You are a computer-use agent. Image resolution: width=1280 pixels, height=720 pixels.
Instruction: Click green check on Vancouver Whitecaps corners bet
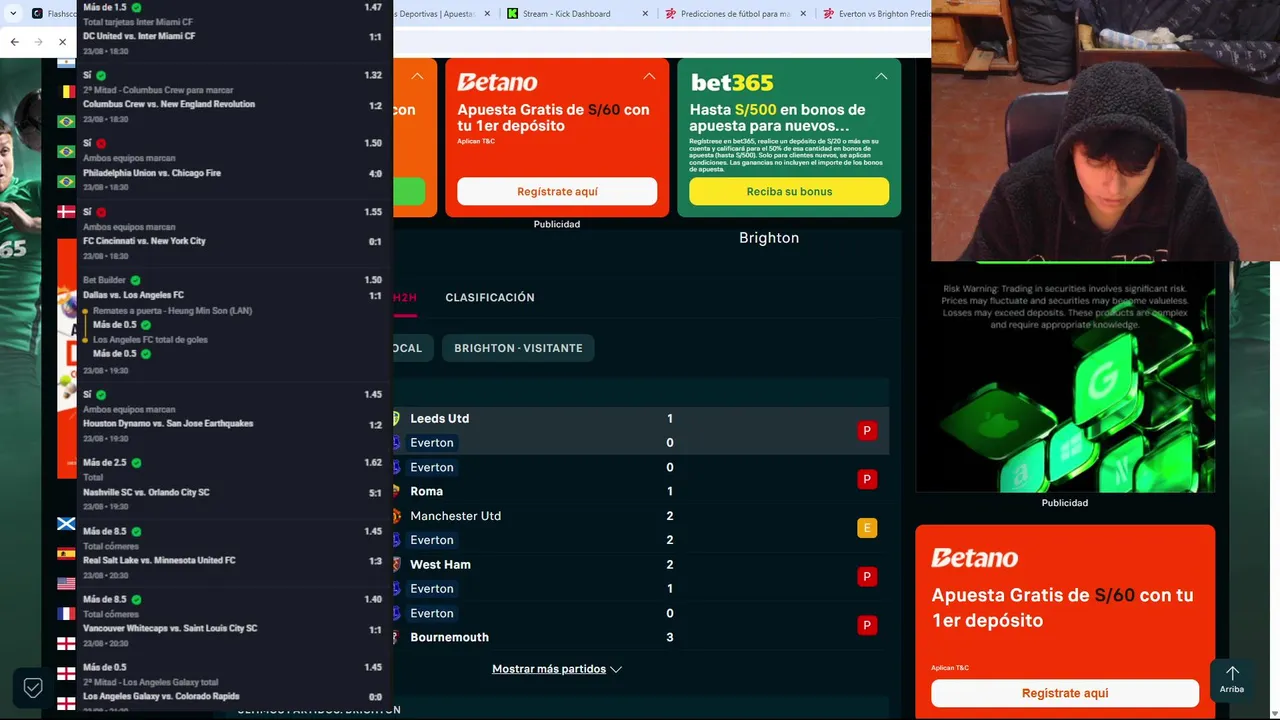pos(136,599)
